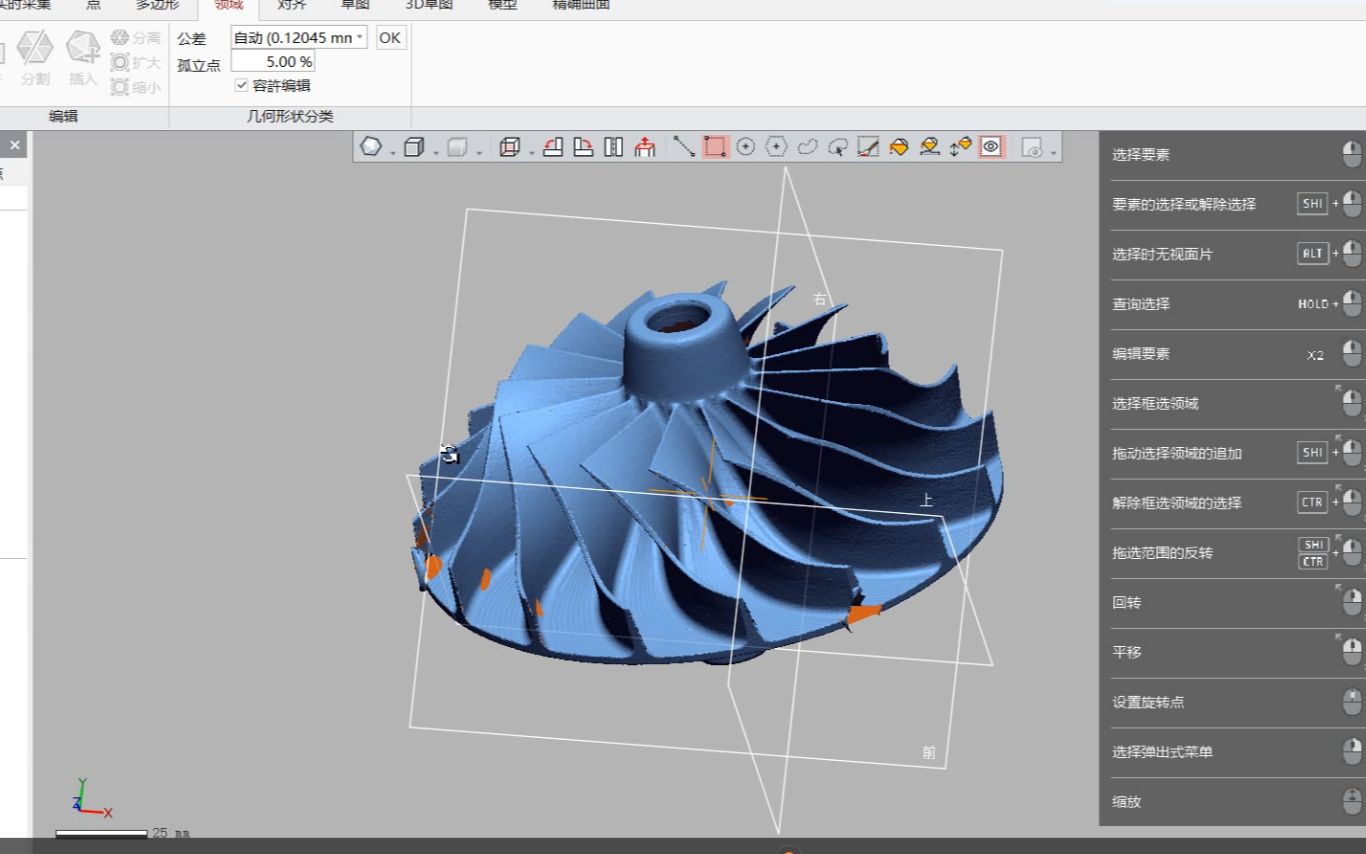Switch to the 3D草图 ribbon tab
Screen dimensions: 1366x854
(x=429, y=5)
